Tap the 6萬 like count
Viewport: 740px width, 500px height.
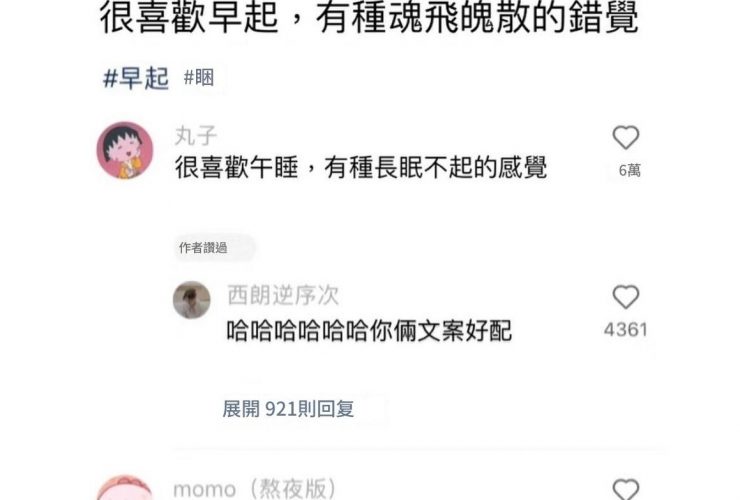click(x=630, y=170)
